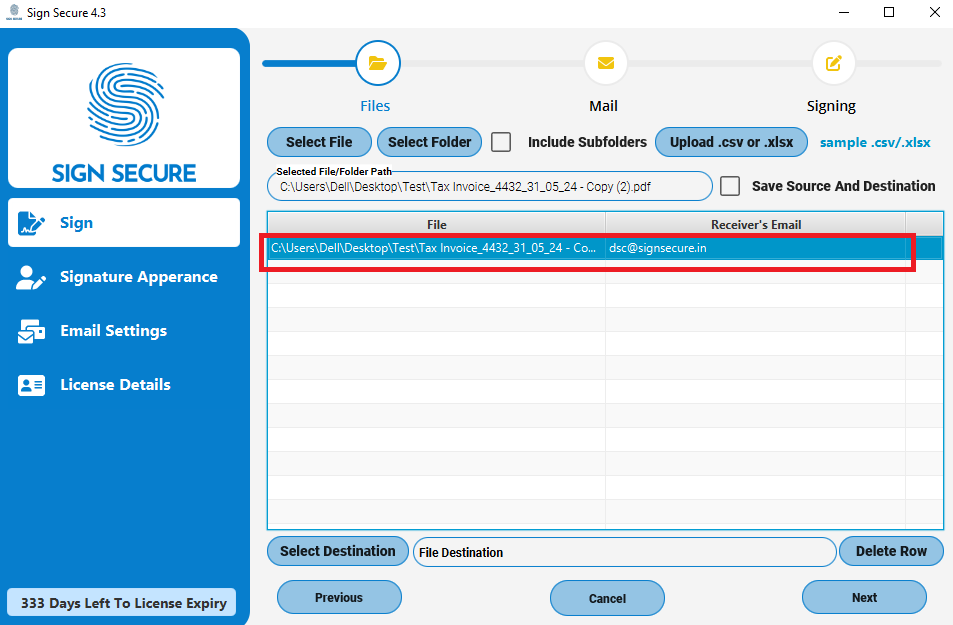
Task: Open the sample .csv/.xlsx link
Action: (875, 142)
